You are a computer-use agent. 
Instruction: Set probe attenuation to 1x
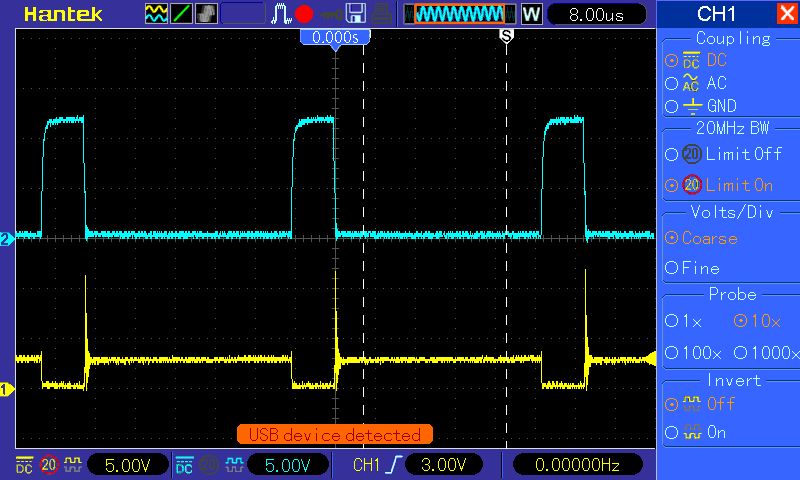(671, 321)
